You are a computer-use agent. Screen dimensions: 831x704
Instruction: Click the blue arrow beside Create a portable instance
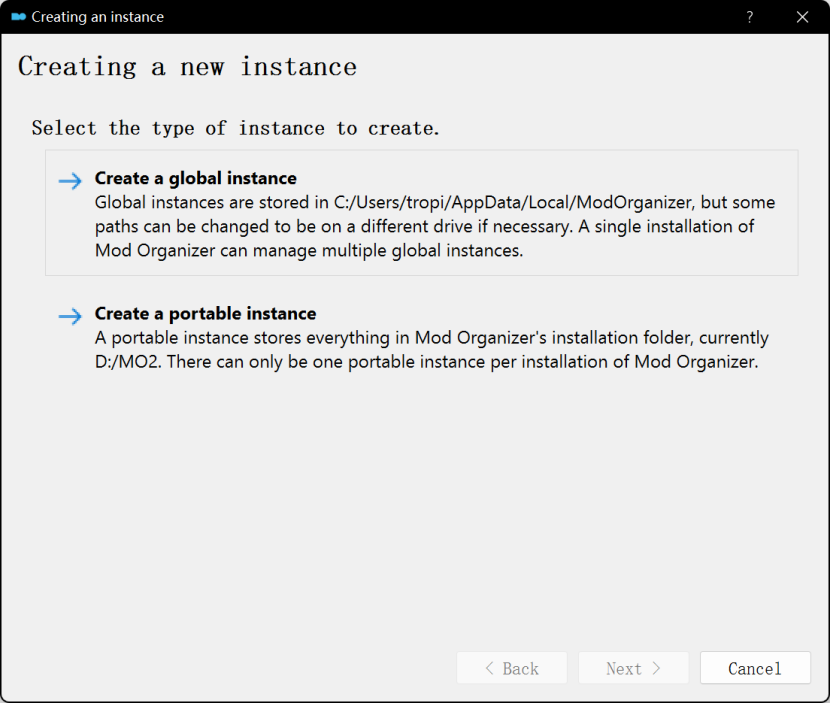coord(70,316)
